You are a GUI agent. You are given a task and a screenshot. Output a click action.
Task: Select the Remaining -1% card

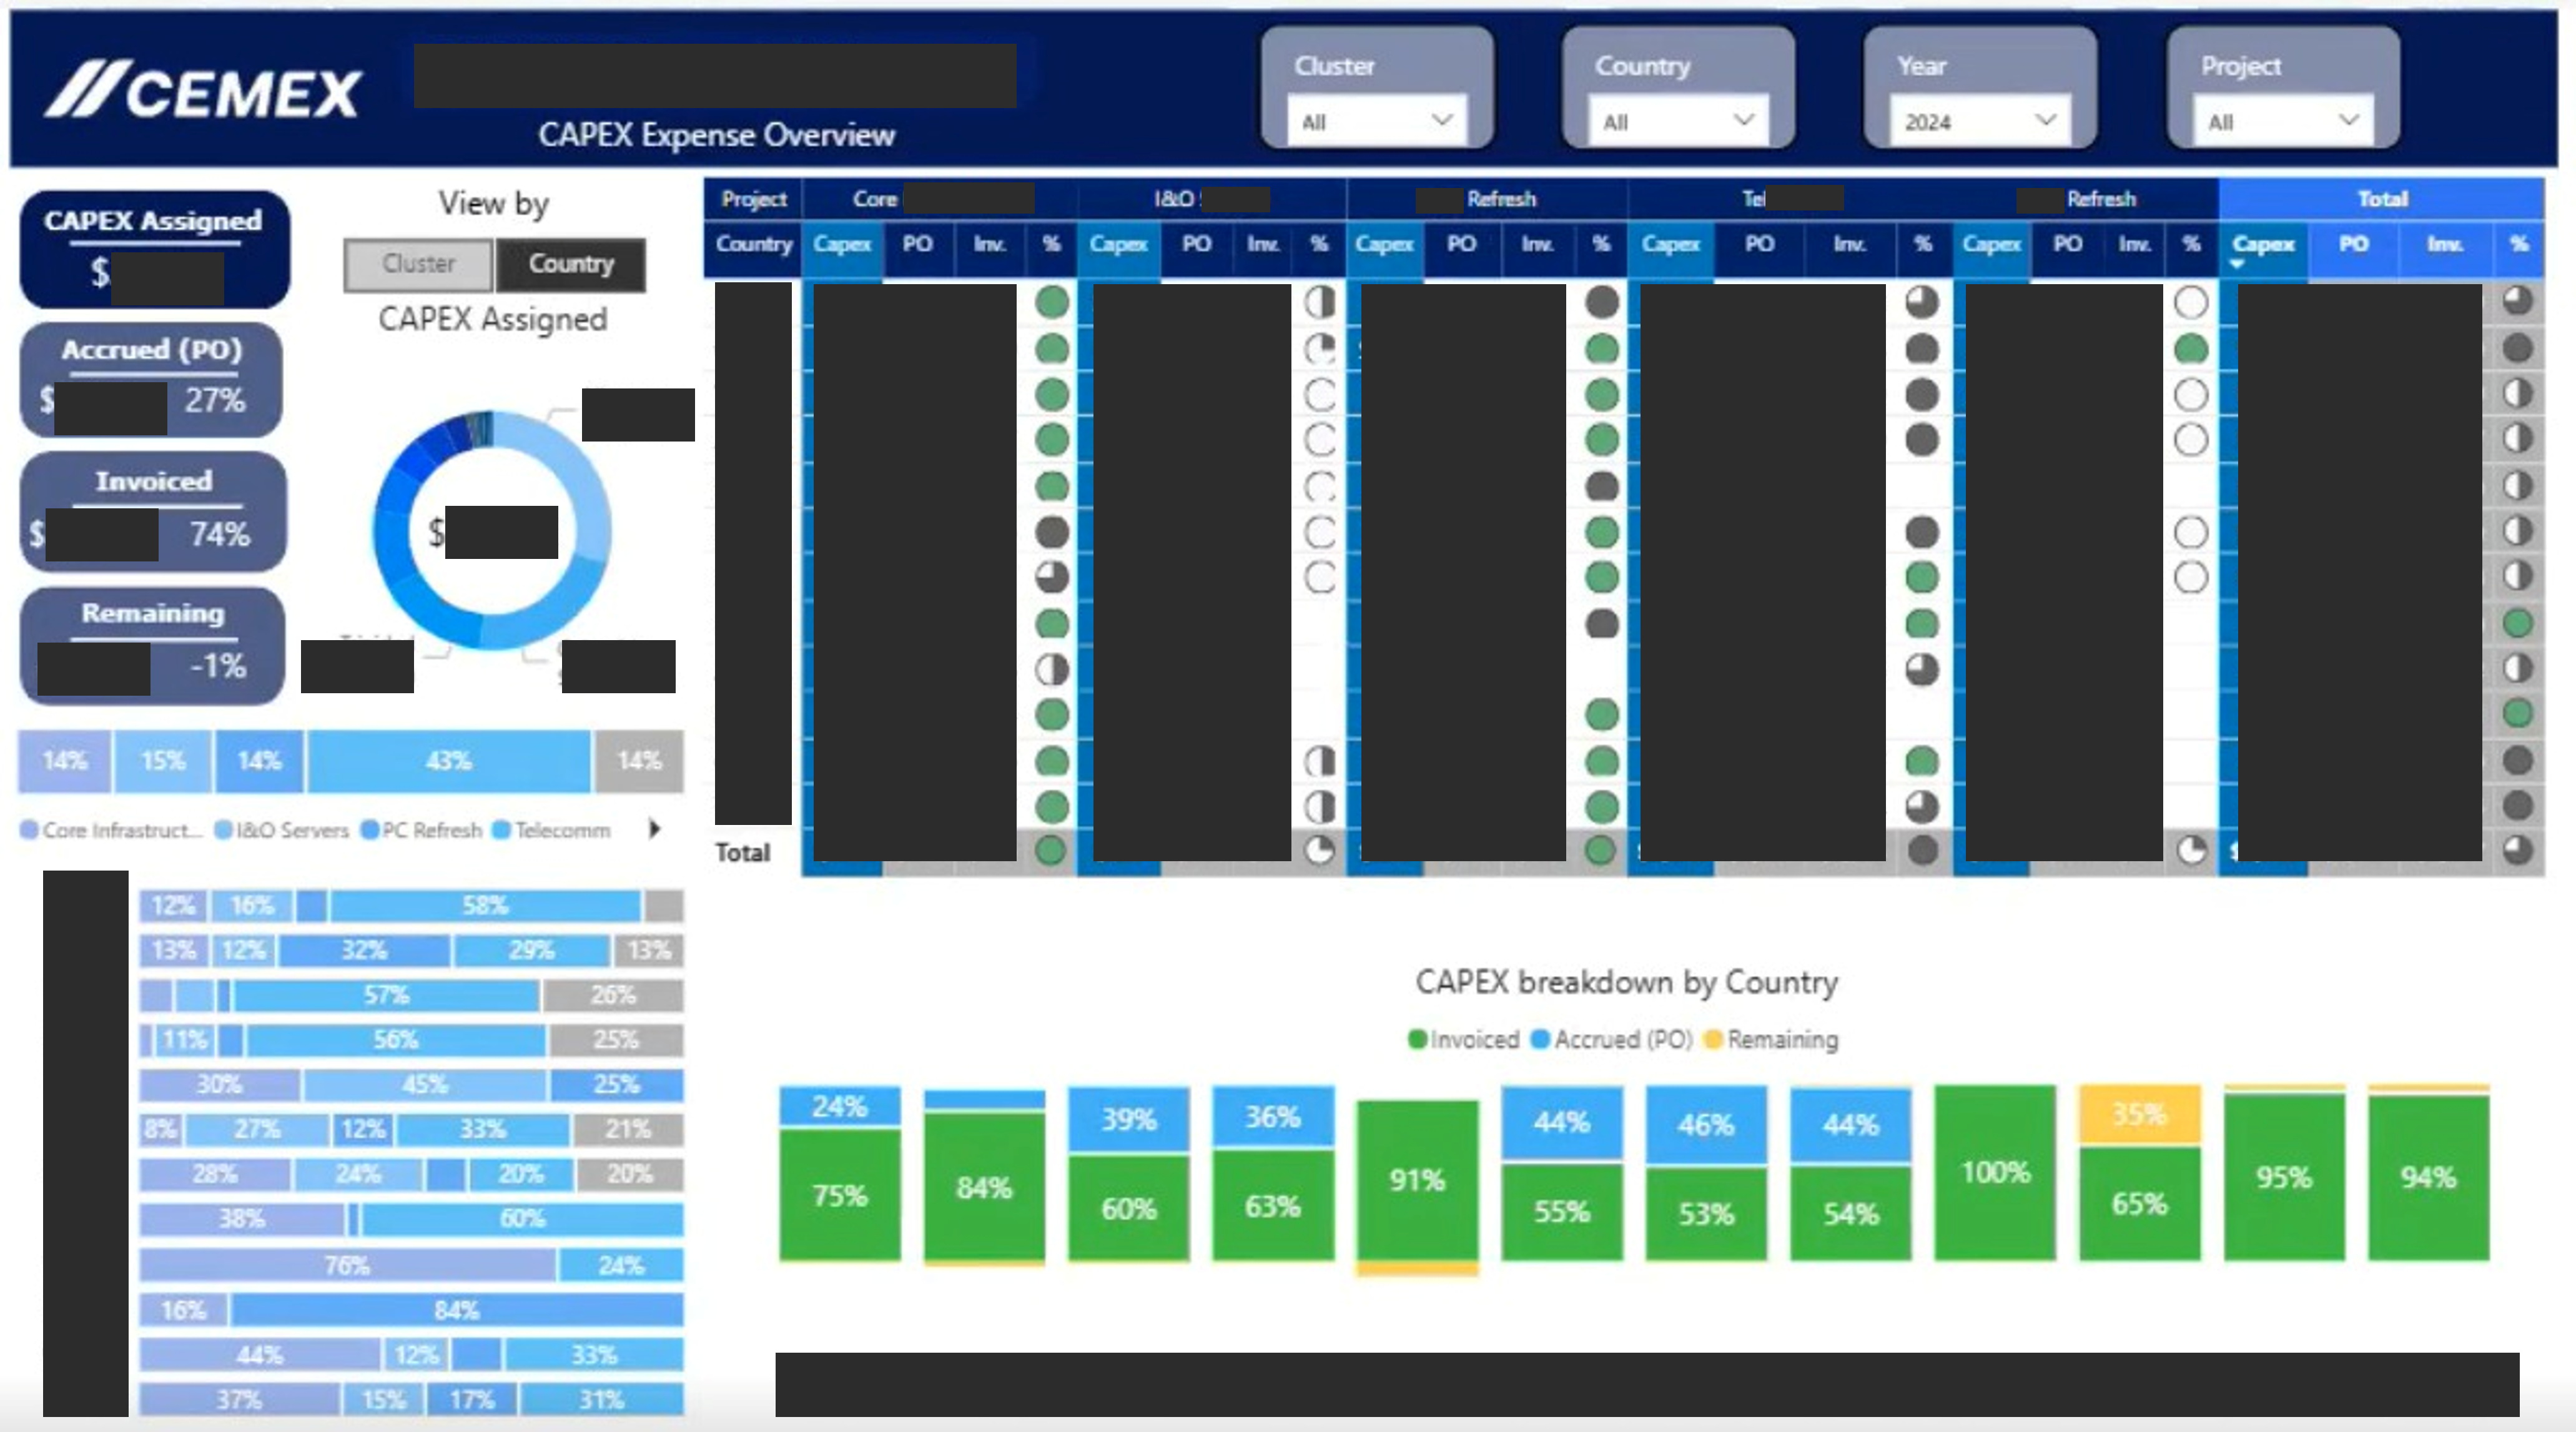coord(153,645)
